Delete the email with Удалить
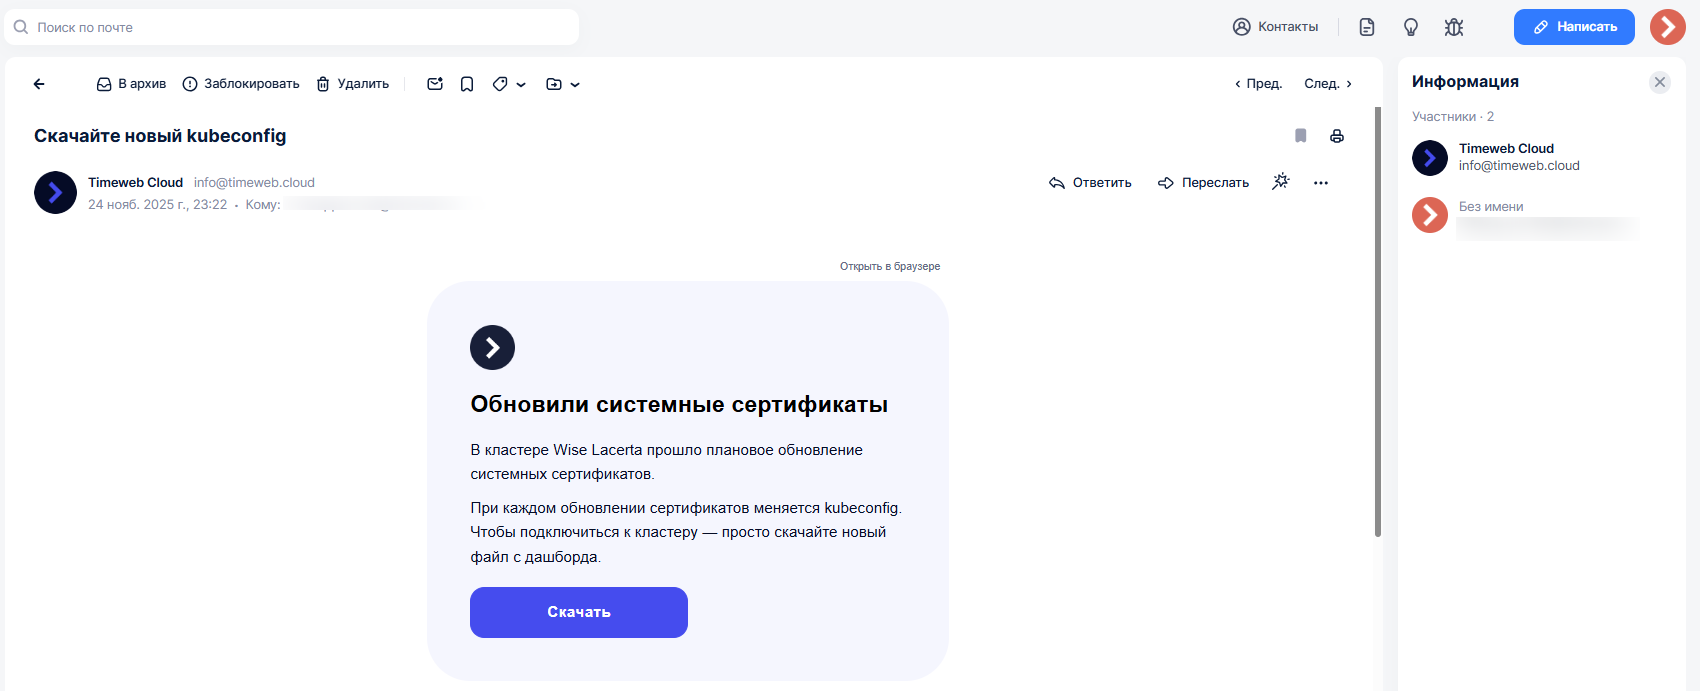Viewport: 1700px width, 691px height. (353, 84)
